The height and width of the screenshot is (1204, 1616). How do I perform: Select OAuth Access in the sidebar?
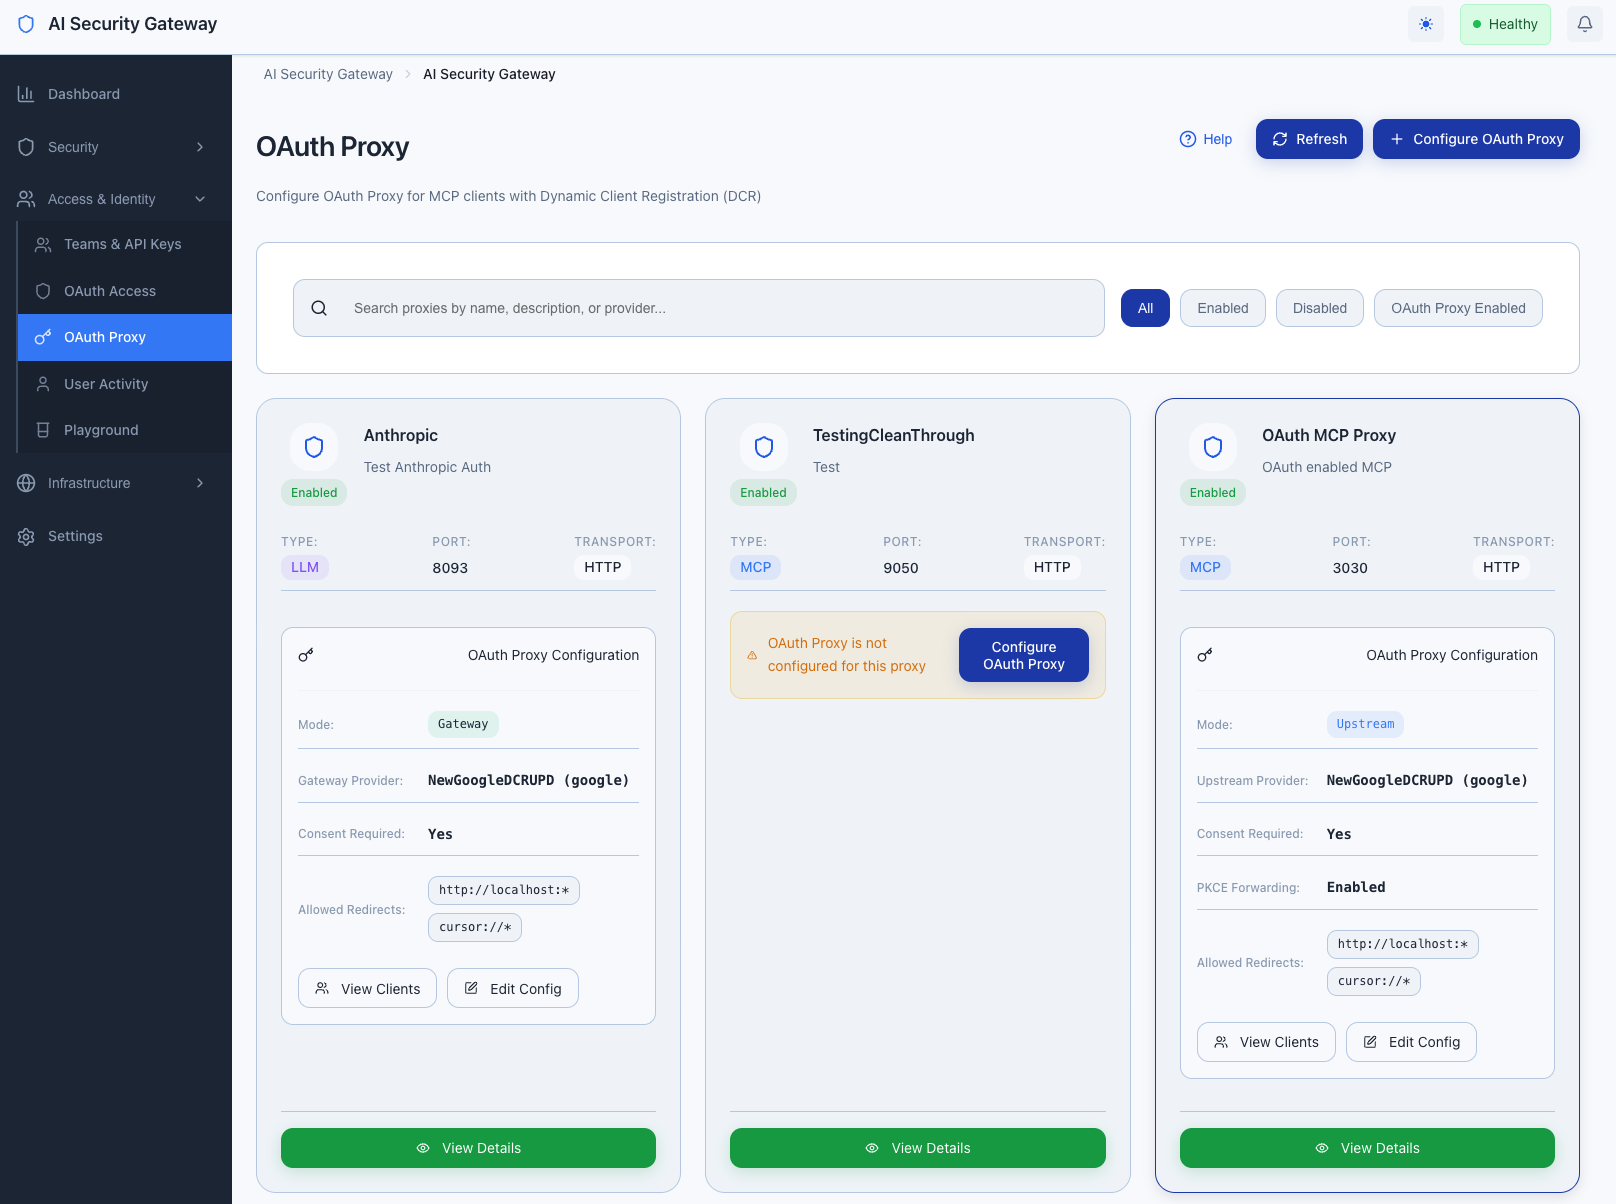[x=110, y=290]
